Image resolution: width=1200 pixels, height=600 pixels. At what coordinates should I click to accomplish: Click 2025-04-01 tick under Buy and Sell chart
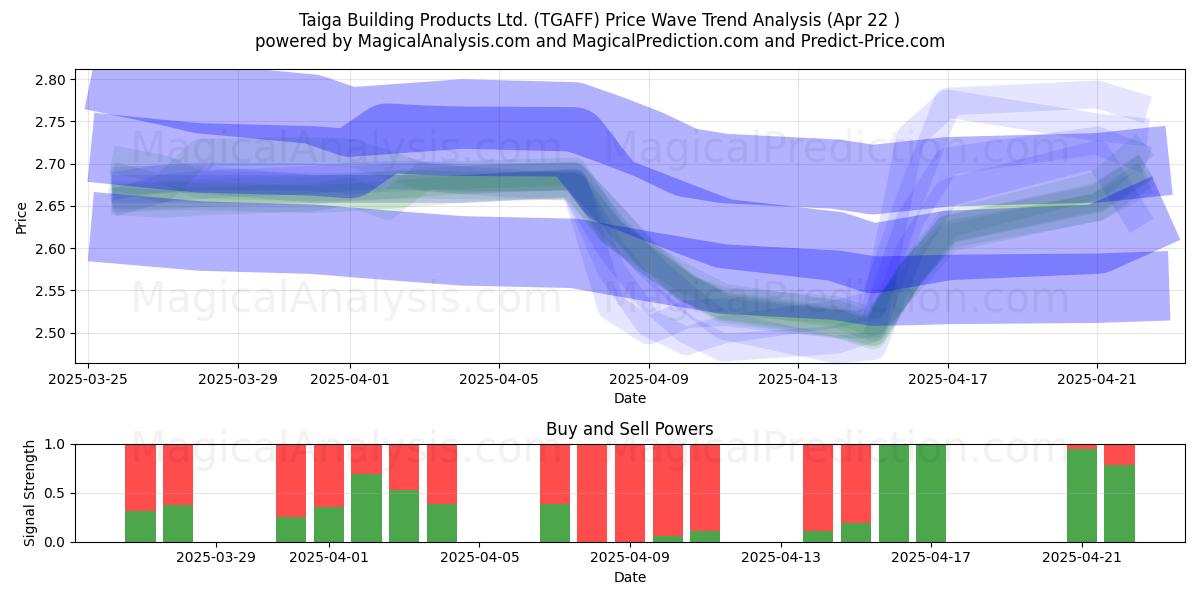click(329, 558)
